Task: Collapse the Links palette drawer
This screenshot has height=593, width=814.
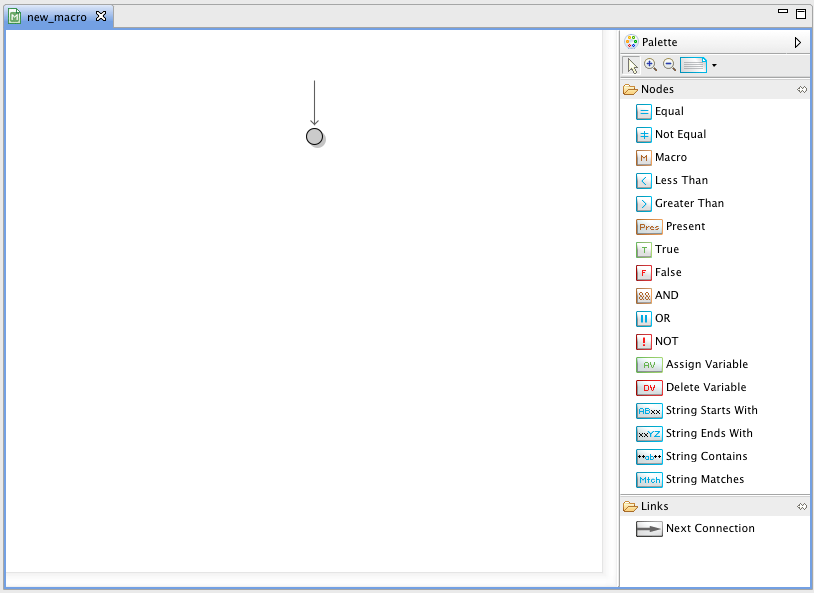Action: click(655, 507)
